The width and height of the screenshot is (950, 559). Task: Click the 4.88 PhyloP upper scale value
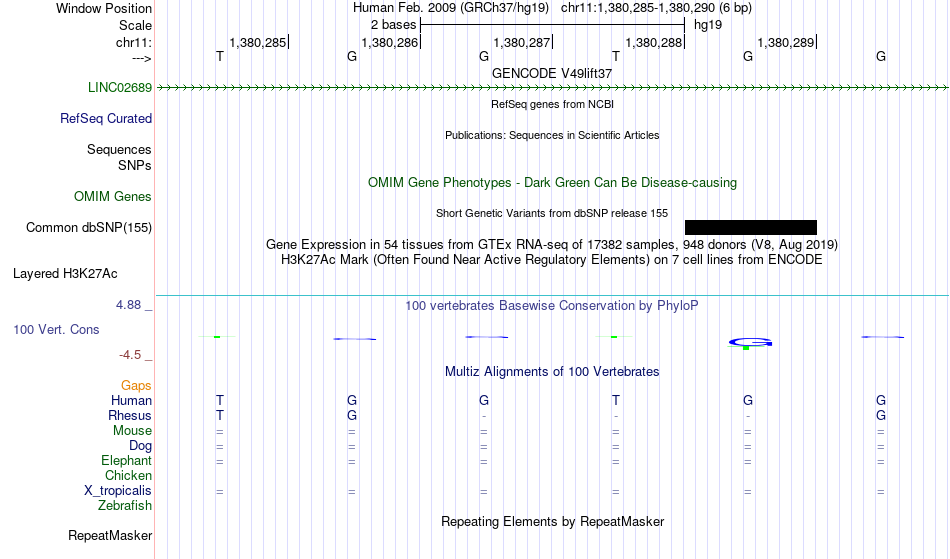tap(128, 305)
